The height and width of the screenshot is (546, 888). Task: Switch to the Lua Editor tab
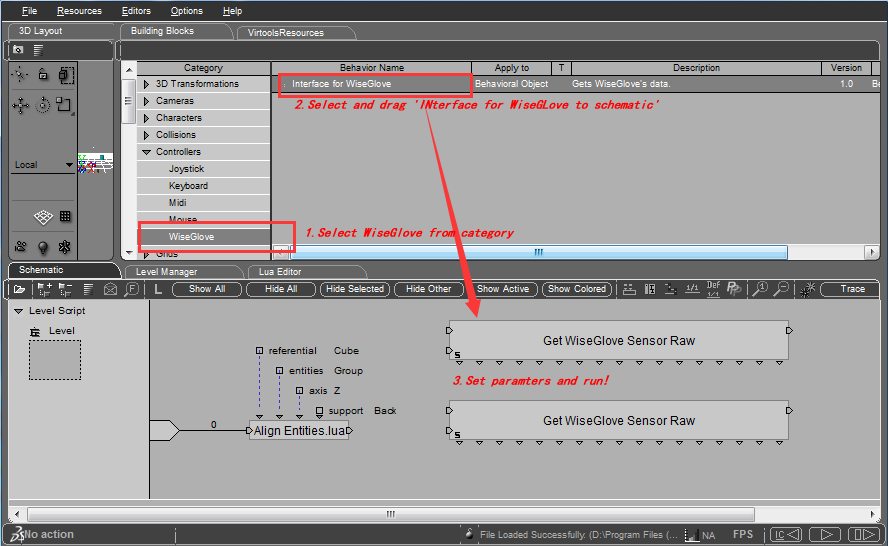(279, 271)
